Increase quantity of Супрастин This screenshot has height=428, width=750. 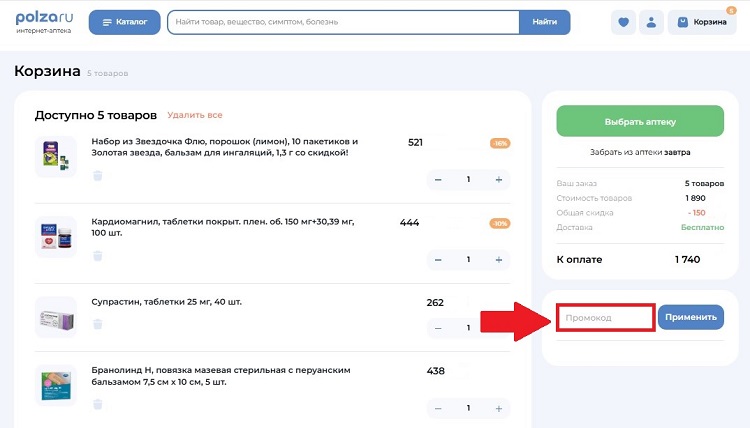coord(498,328)
